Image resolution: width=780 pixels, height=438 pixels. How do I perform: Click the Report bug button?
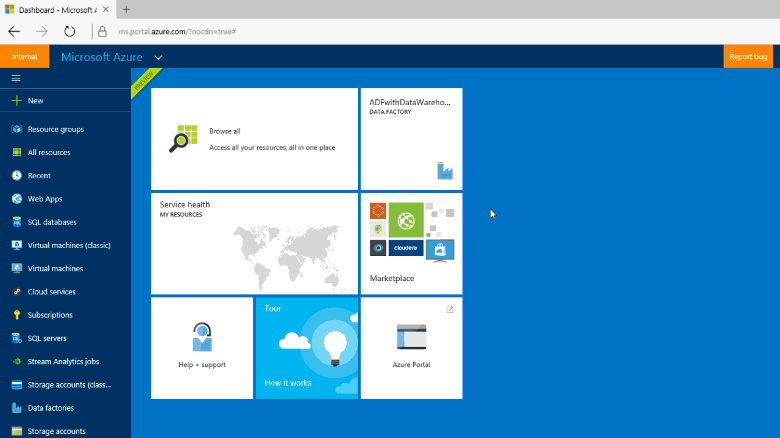[748, 57]
